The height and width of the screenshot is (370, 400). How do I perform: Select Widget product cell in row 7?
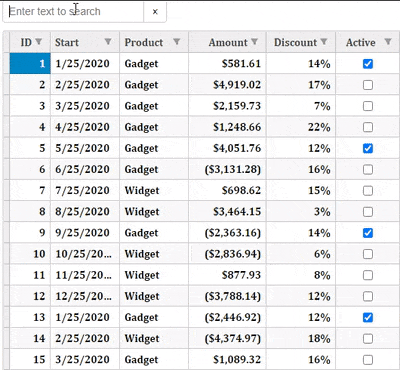[x=154, y=190]
